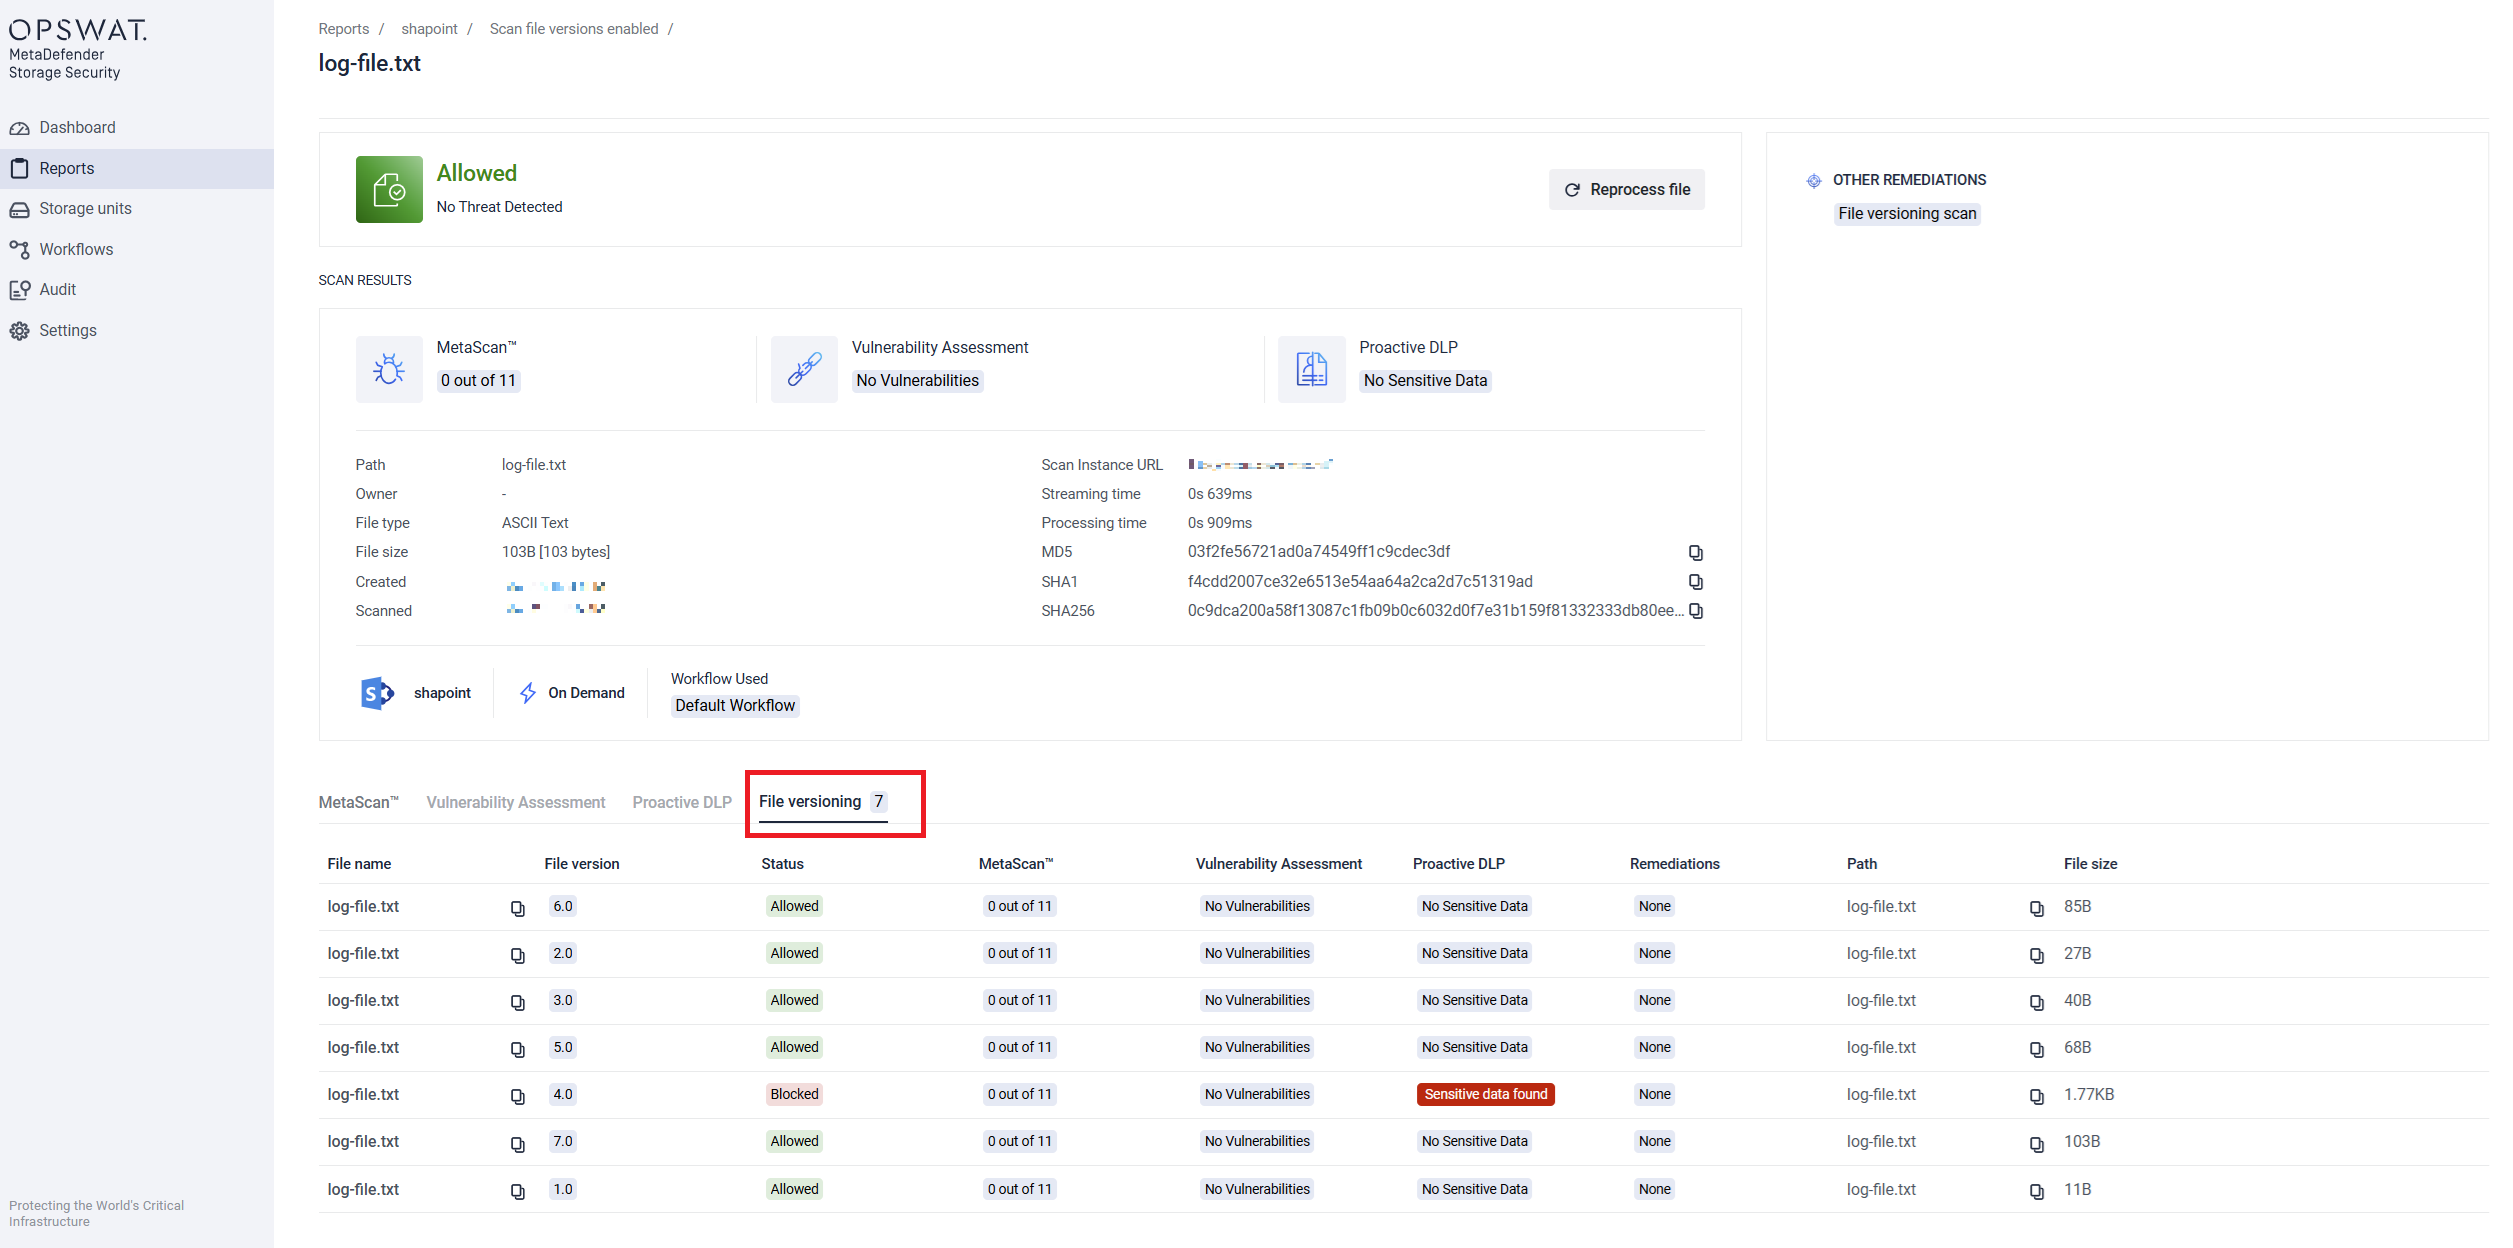This screenshot has height=1248, width=2513.
Task: Switch to Vulnerability Assessment tab
Action: tap(515, 802)
